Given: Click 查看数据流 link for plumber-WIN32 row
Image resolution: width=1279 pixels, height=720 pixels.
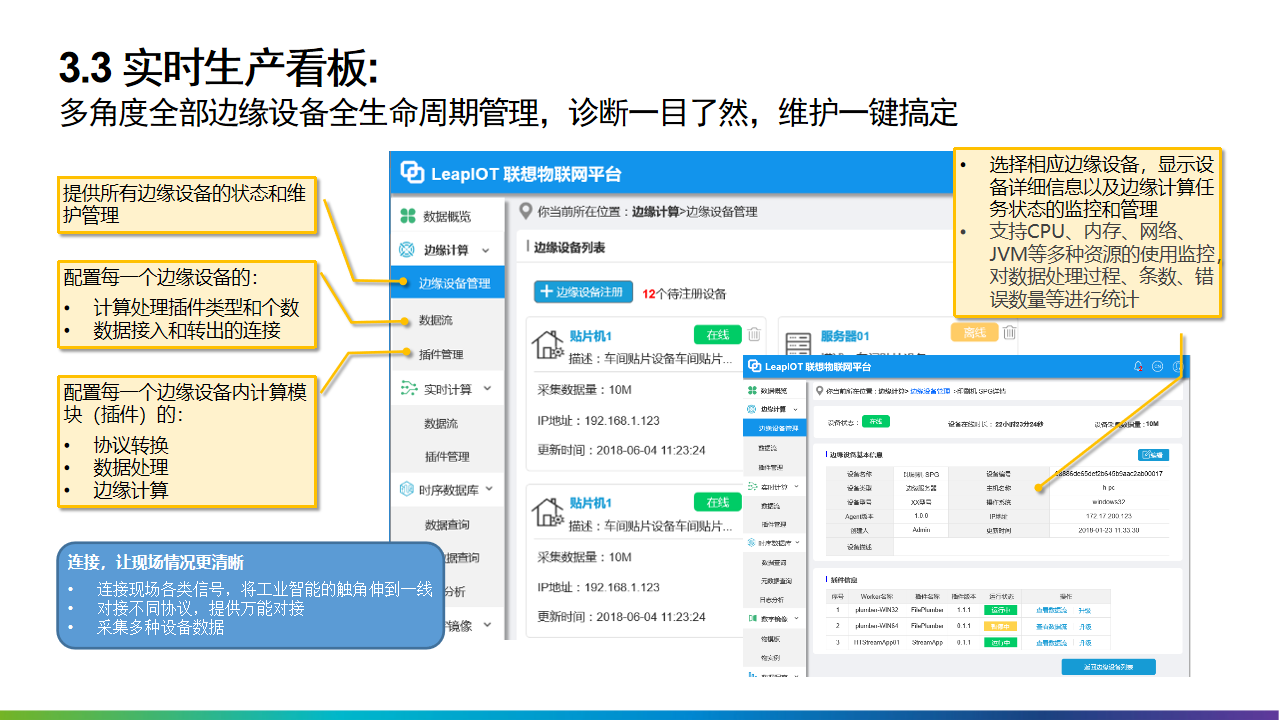Looking at the screenshot, I should click(x=1051, y=610).
